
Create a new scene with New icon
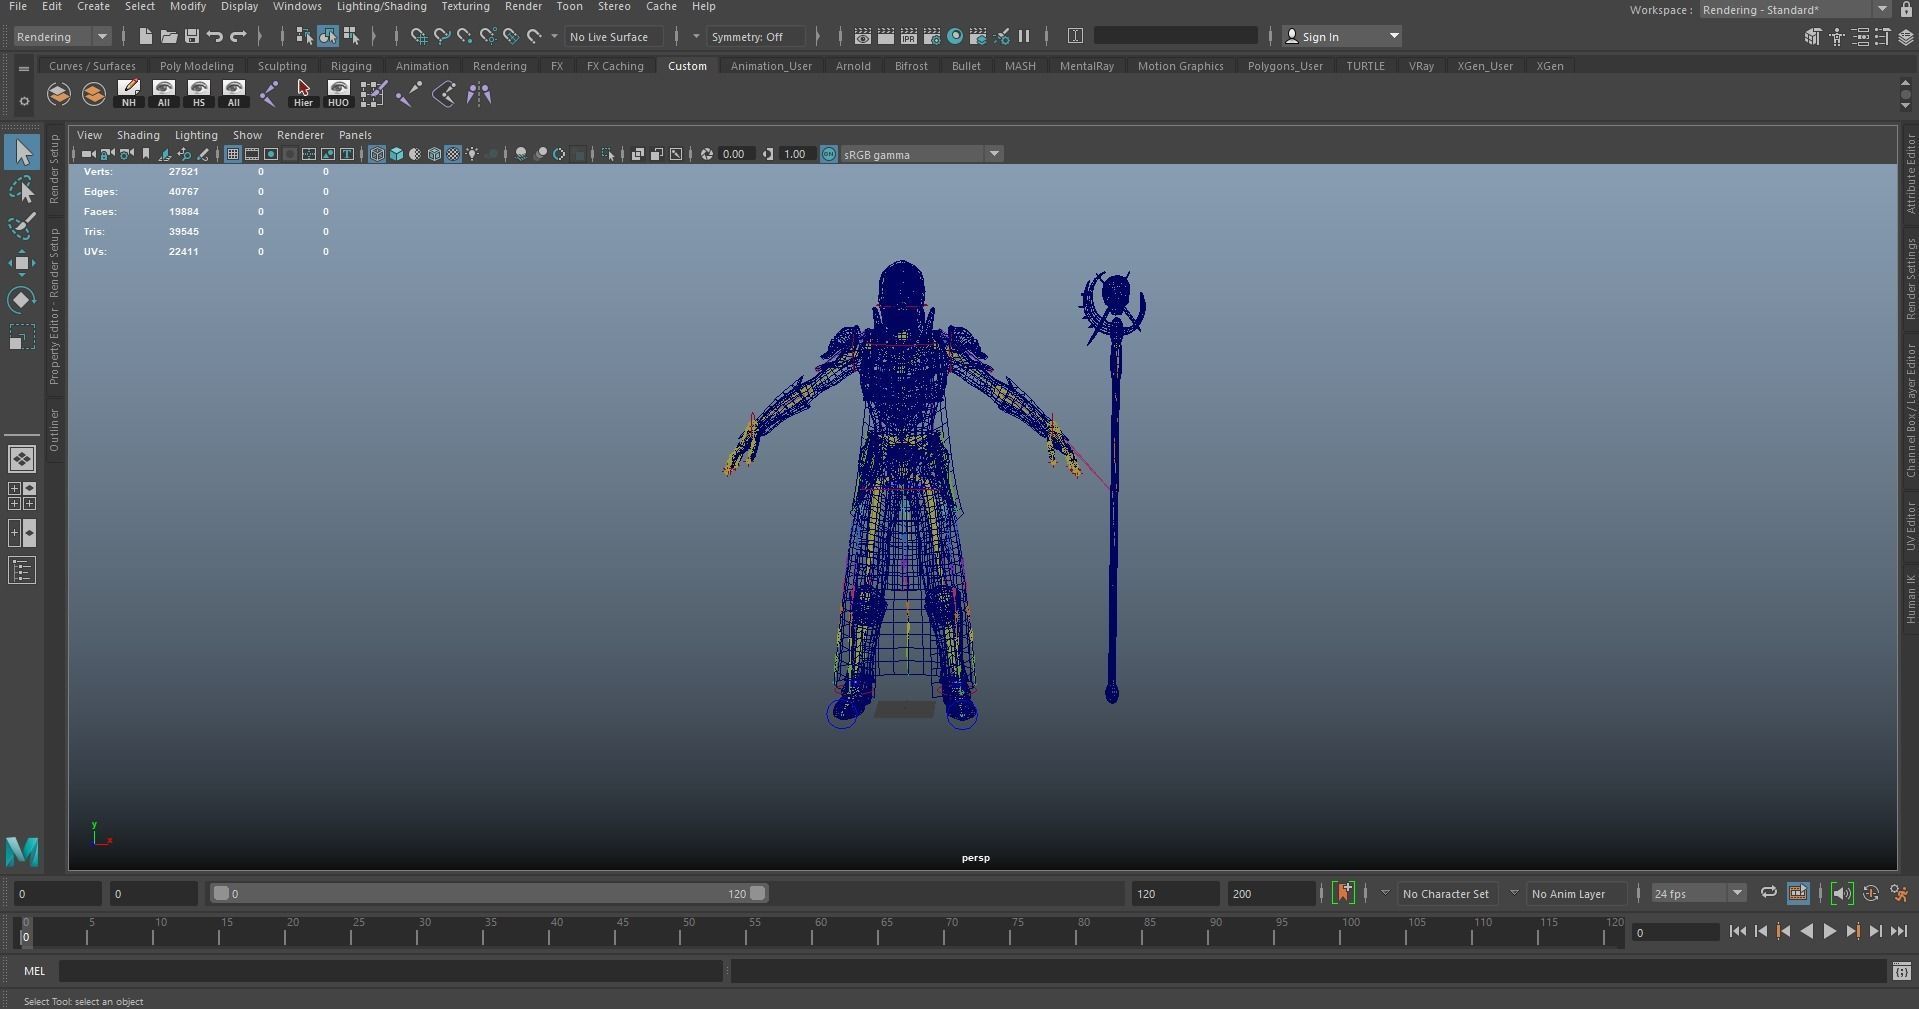tap(146, 37)
